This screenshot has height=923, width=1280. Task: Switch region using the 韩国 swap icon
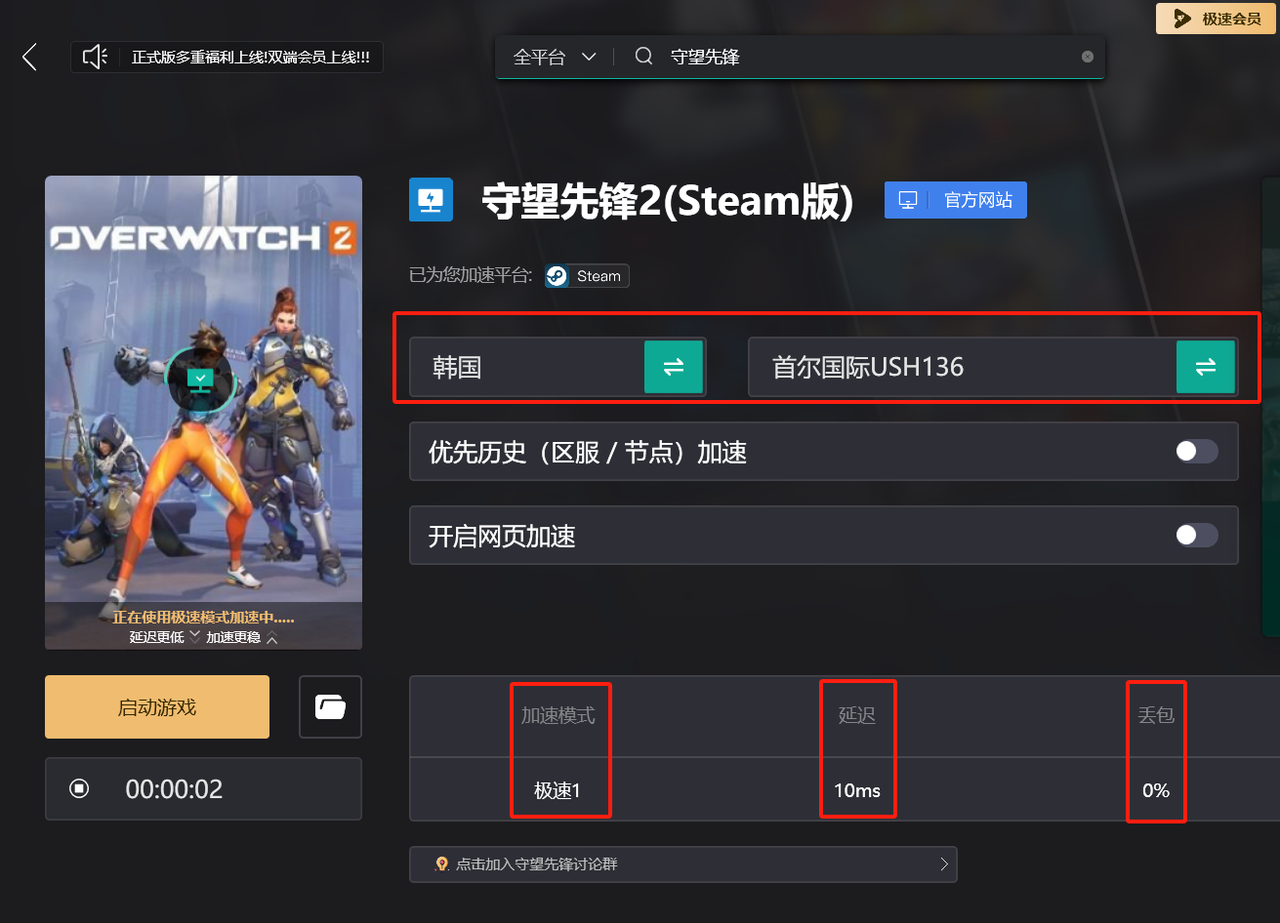(x=674, y=367)
